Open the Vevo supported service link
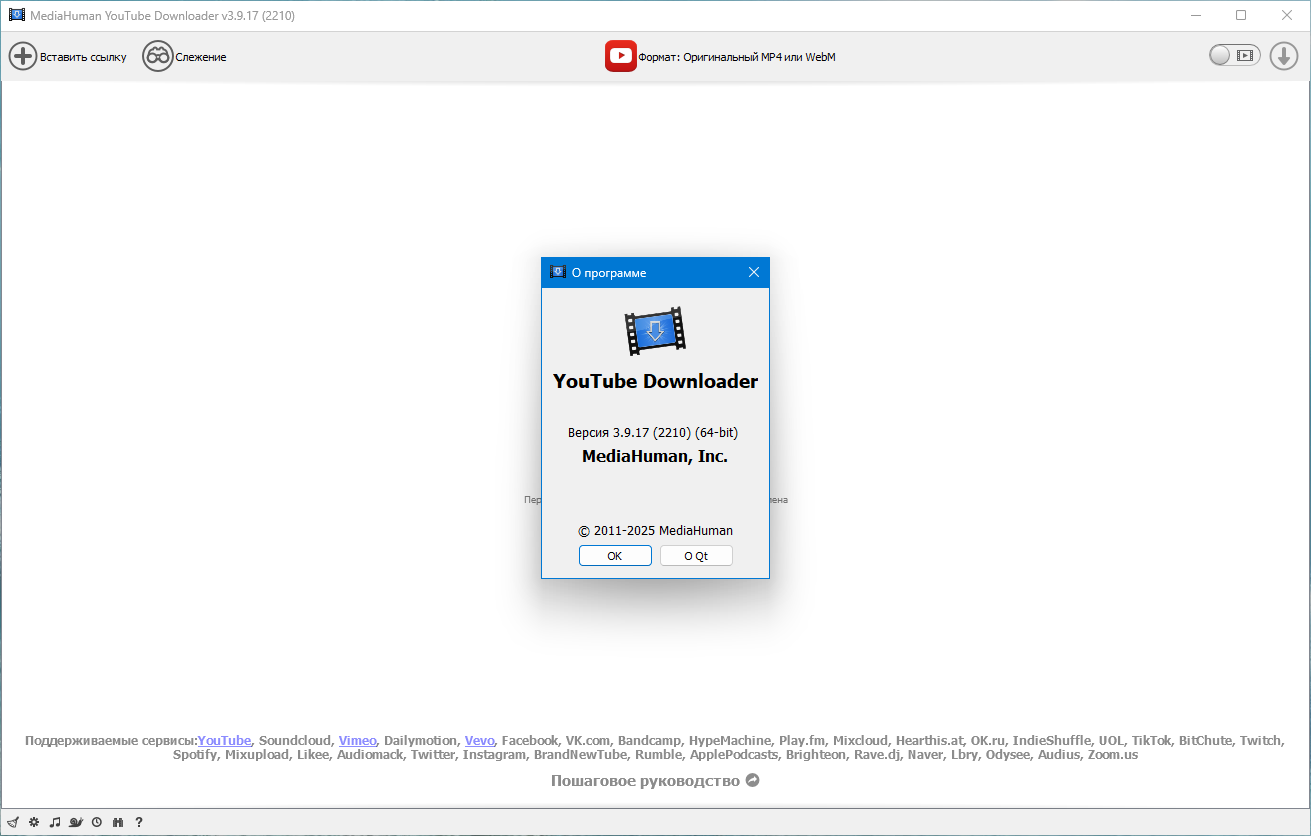1311x836 pixels. 480,740
